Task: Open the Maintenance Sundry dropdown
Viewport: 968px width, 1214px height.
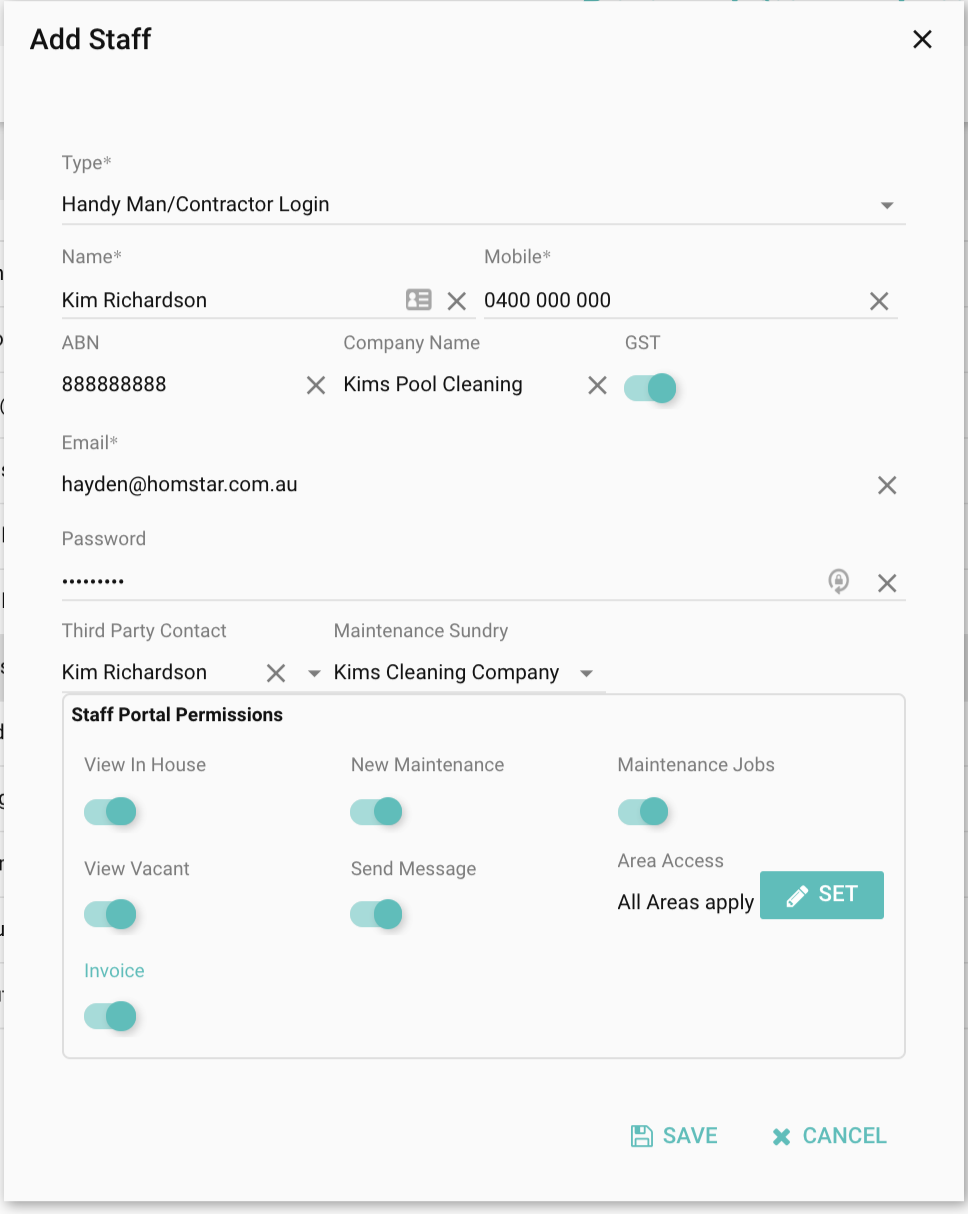Action: (587, 673)
